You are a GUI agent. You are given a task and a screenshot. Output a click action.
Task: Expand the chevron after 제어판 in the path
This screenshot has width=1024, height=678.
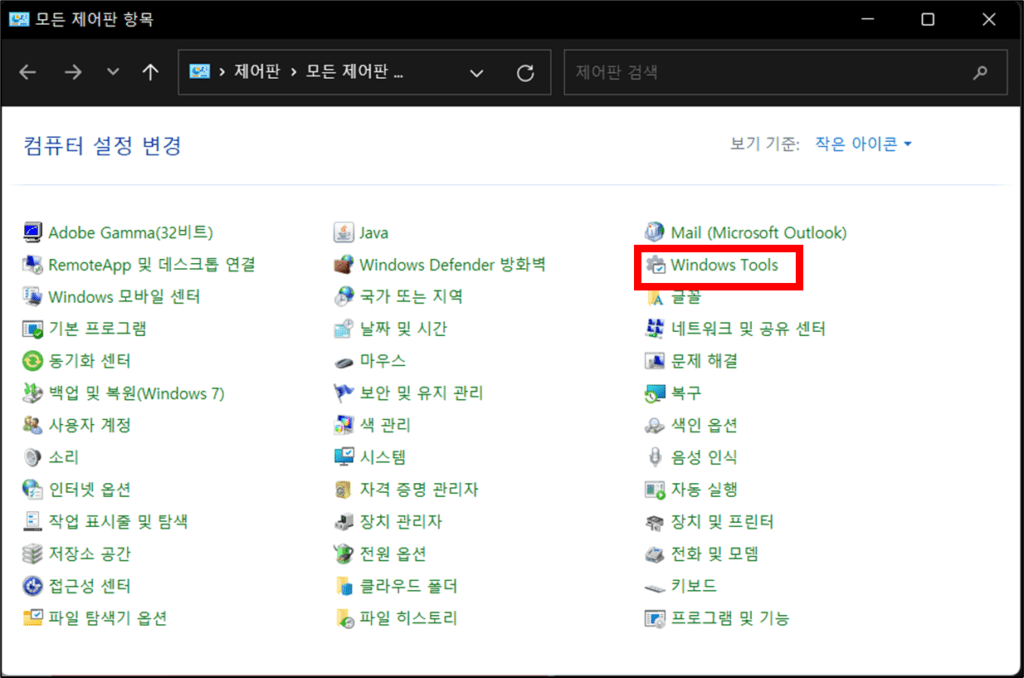click(x=293, y=72)
